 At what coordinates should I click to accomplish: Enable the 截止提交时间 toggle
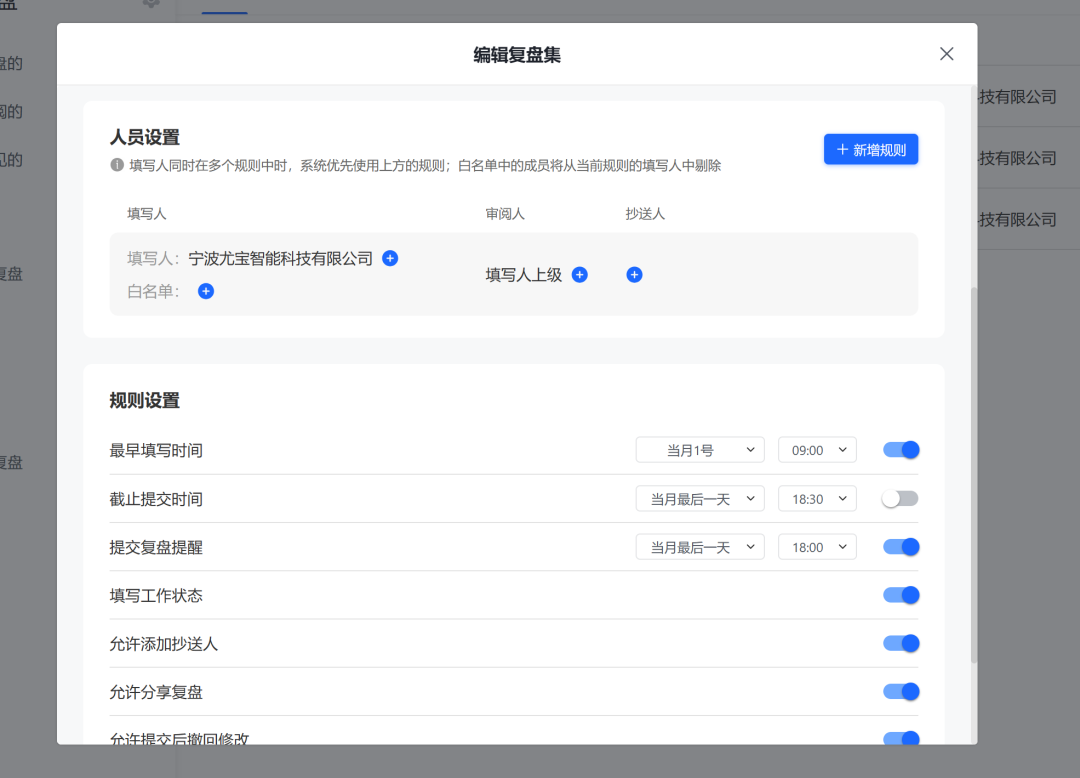[x=899, y=497]
